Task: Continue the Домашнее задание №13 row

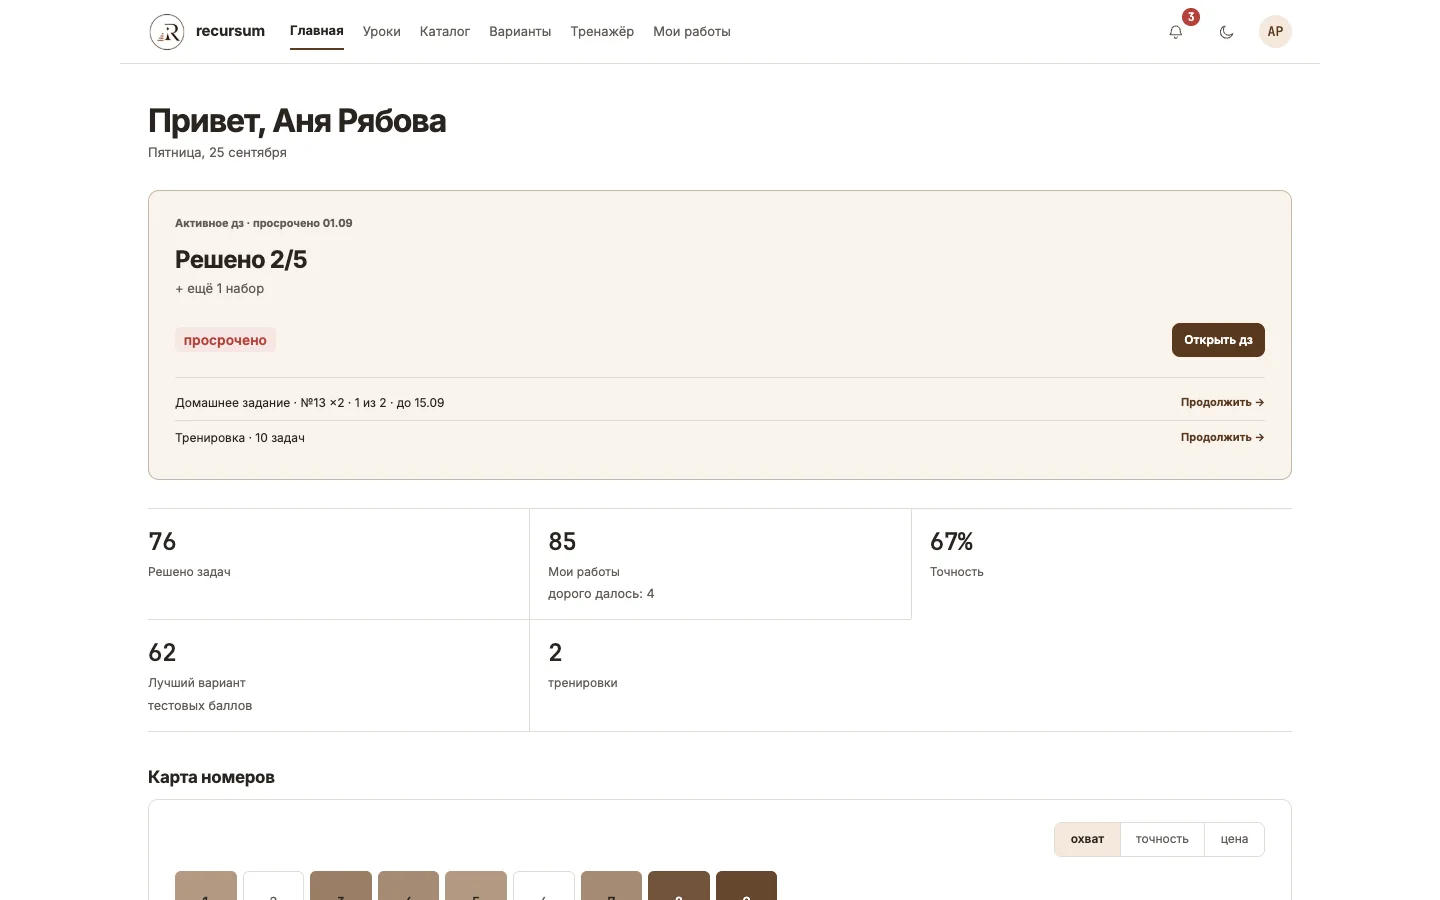Action: point(1222,402)
